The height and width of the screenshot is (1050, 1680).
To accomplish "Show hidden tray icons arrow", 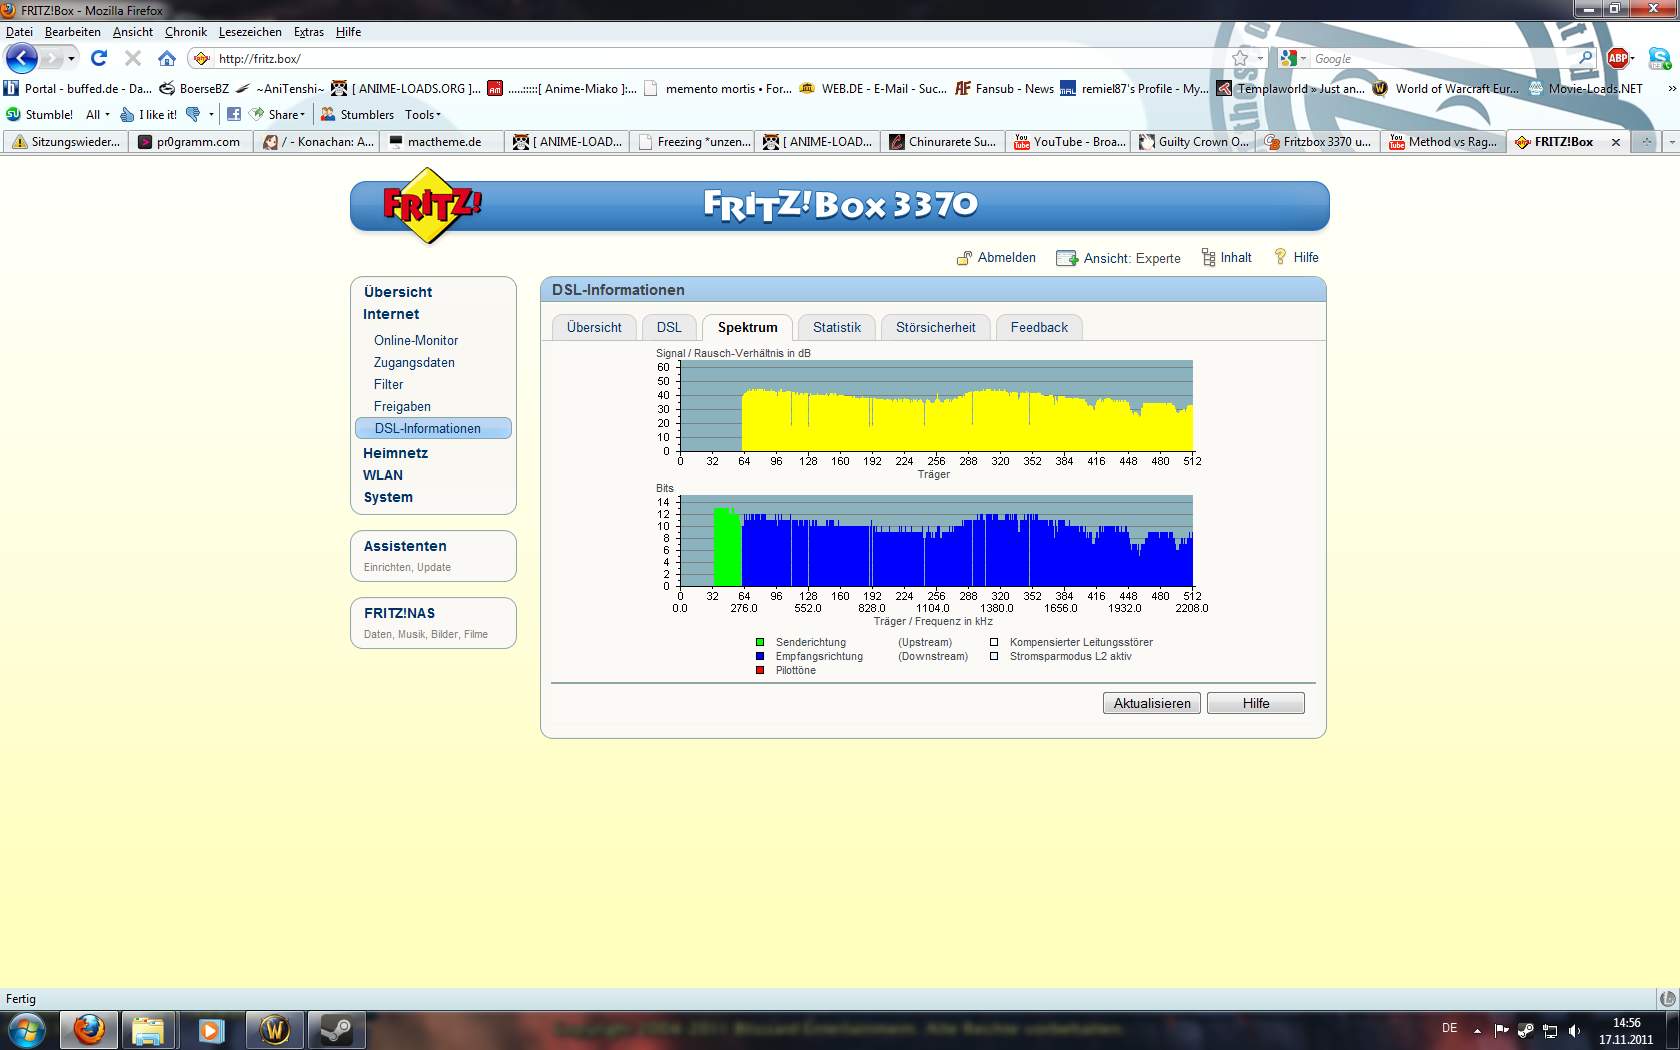I will click(x=1477, y=1030).
